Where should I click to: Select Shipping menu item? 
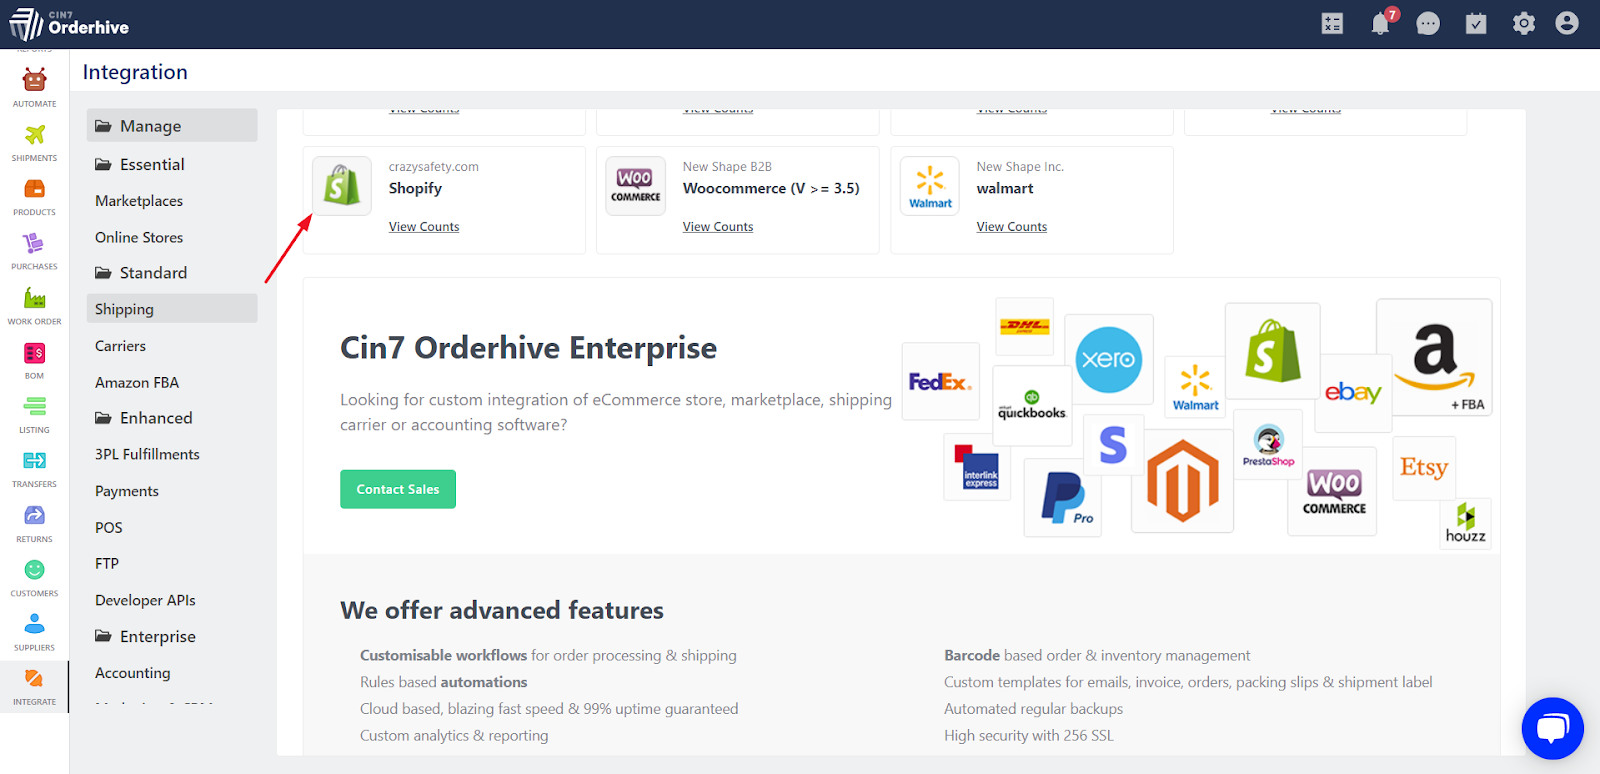tap(172, 309)
